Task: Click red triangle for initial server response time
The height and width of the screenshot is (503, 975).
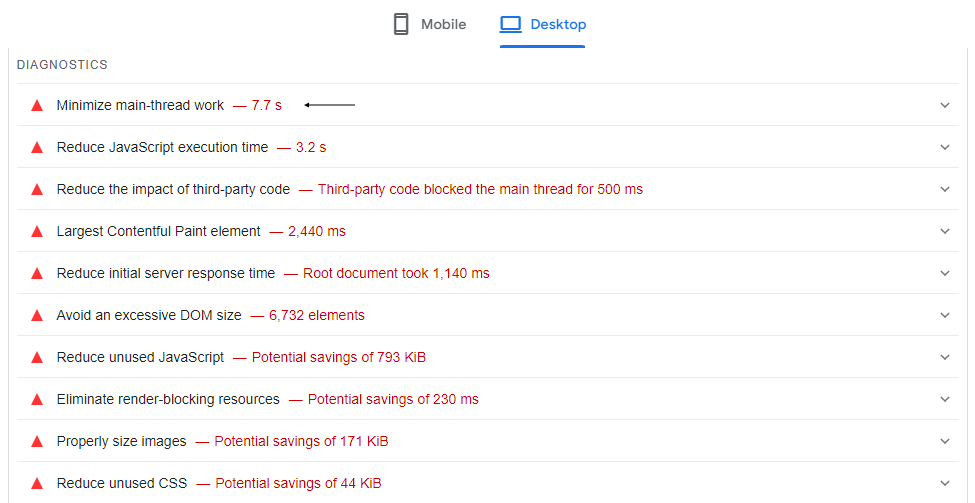Action: click(37, 273)
